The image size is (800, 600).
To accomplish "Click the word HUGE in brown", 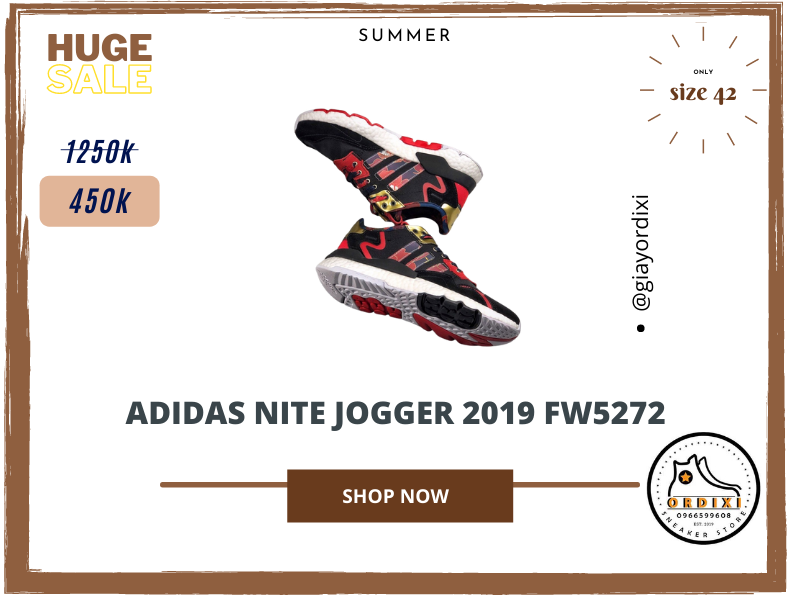I will coord(99,48).
